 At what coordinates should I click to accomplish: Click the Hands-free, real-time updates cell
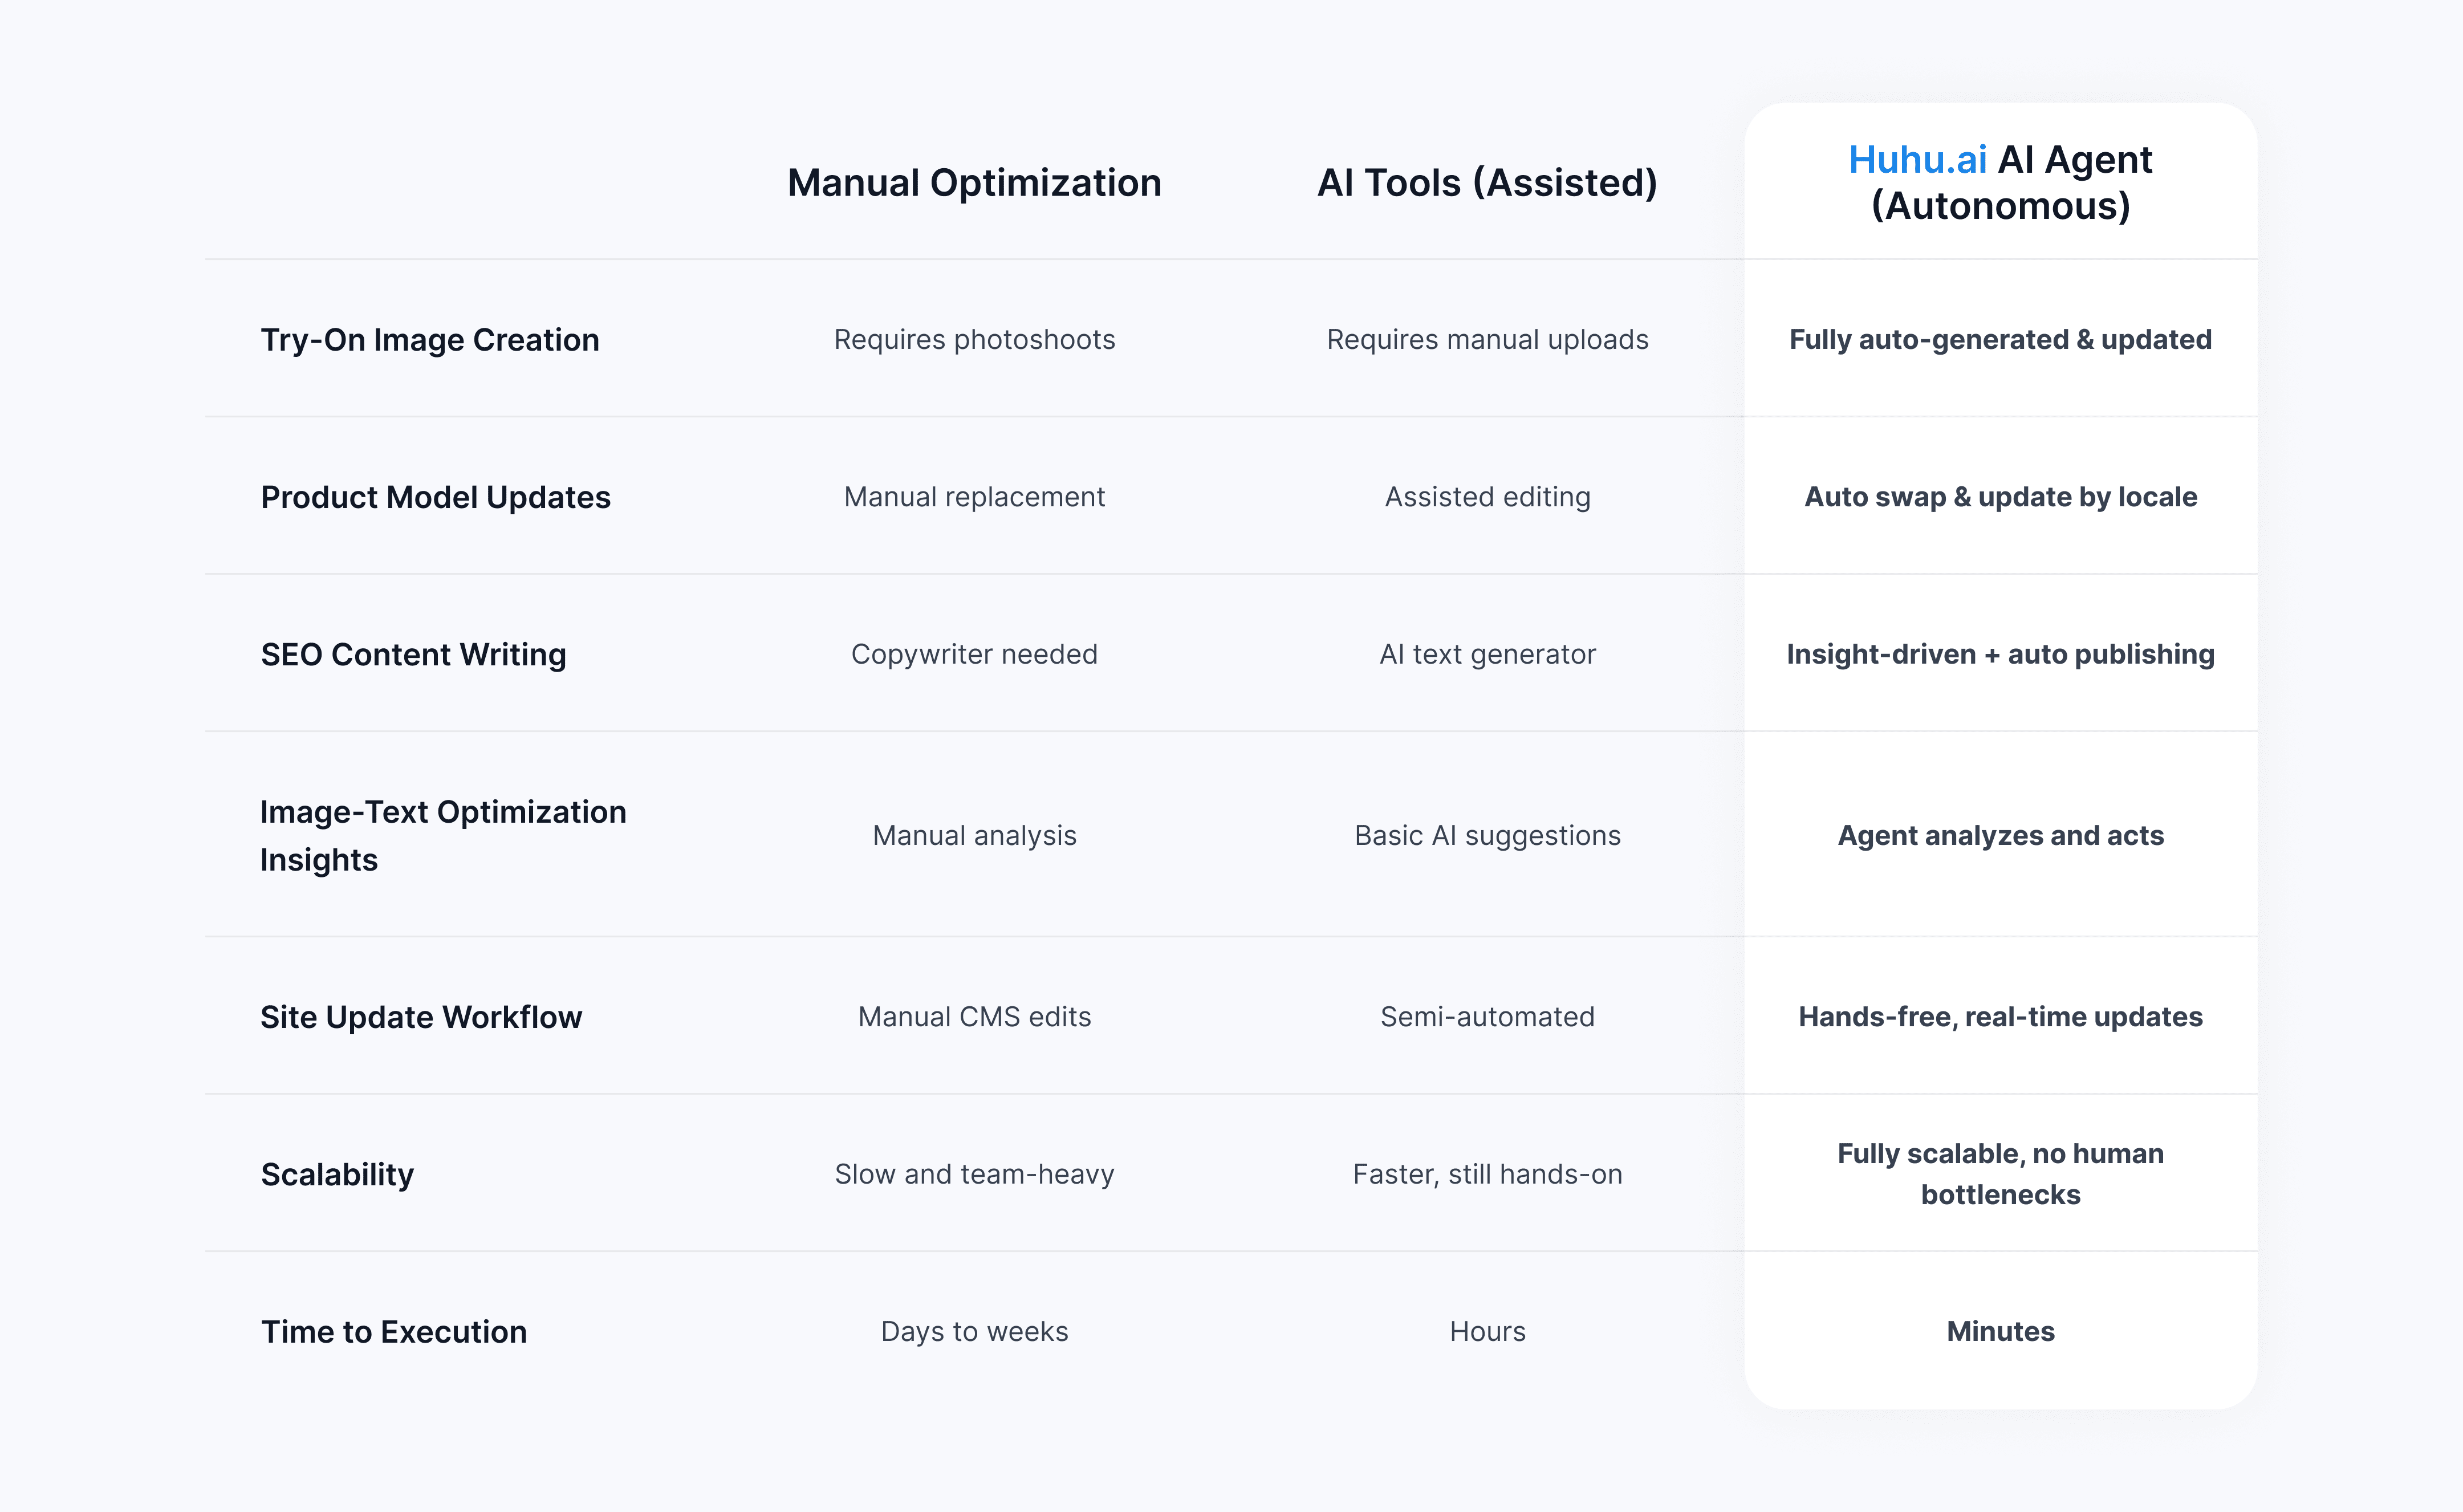2000,1017
